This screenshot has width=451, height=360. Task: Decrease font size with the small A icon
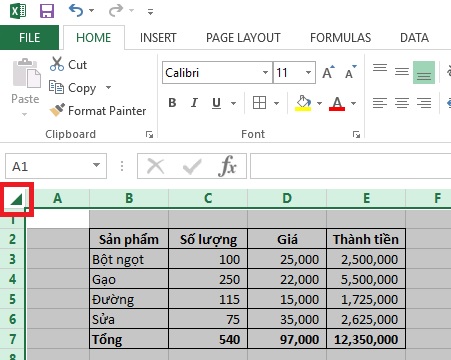(351, 72)
